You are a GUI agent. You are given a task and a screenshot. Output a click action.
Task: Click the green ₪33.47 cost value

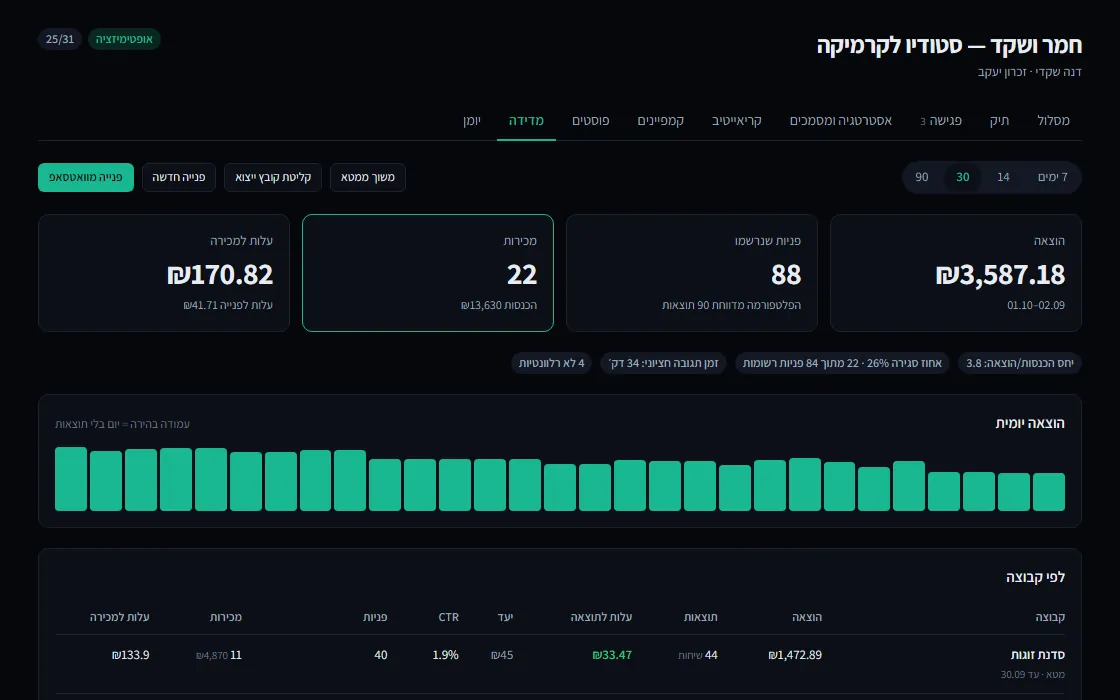pos(612,655)
